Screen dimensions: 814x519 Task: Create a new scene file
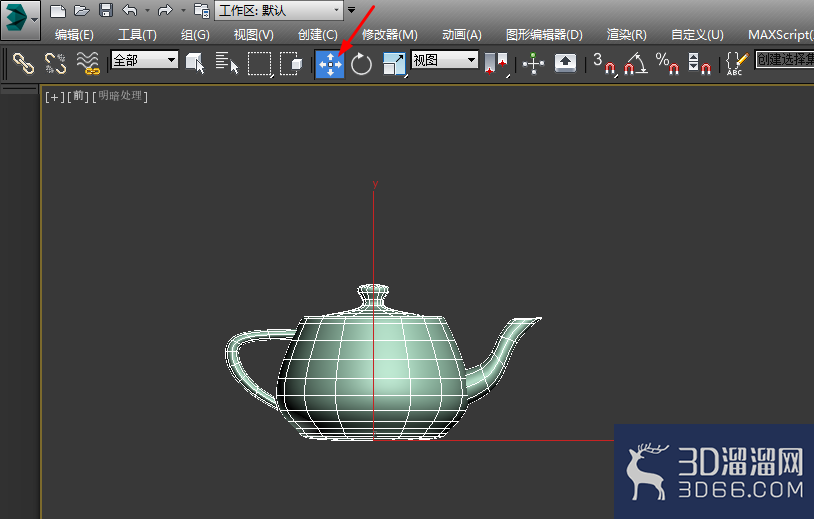pyautogui.click(x=58, y=10)
